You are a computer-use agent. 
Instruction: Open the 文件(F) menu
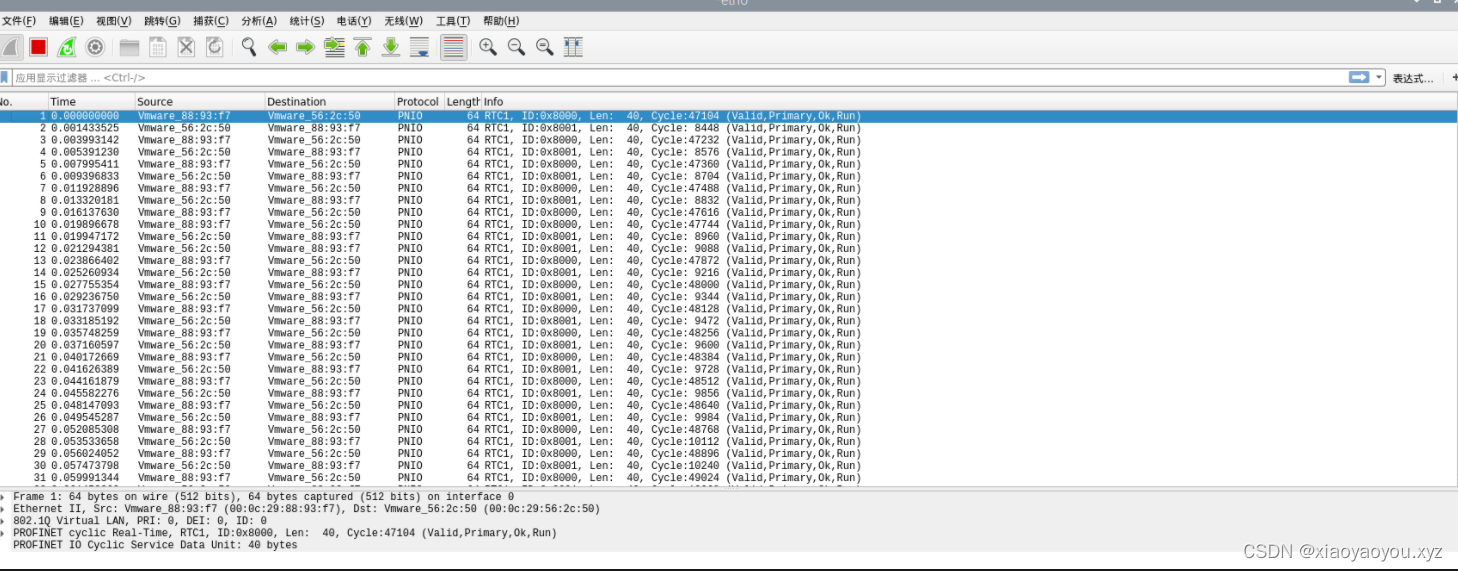[x=19, y=21]
